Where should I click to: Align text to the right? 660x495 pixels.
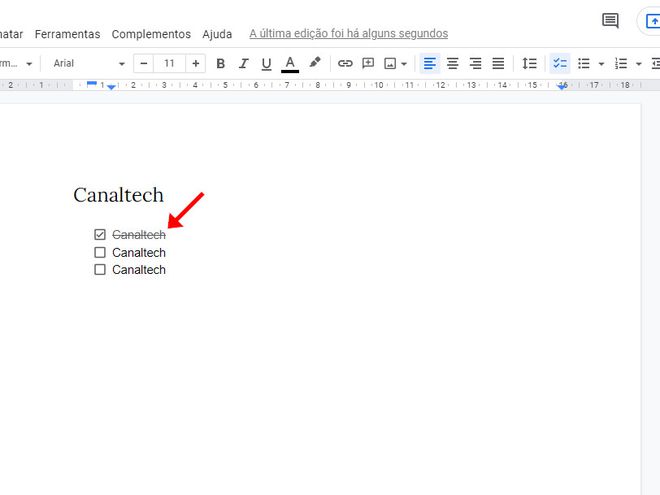pos(476,64)
